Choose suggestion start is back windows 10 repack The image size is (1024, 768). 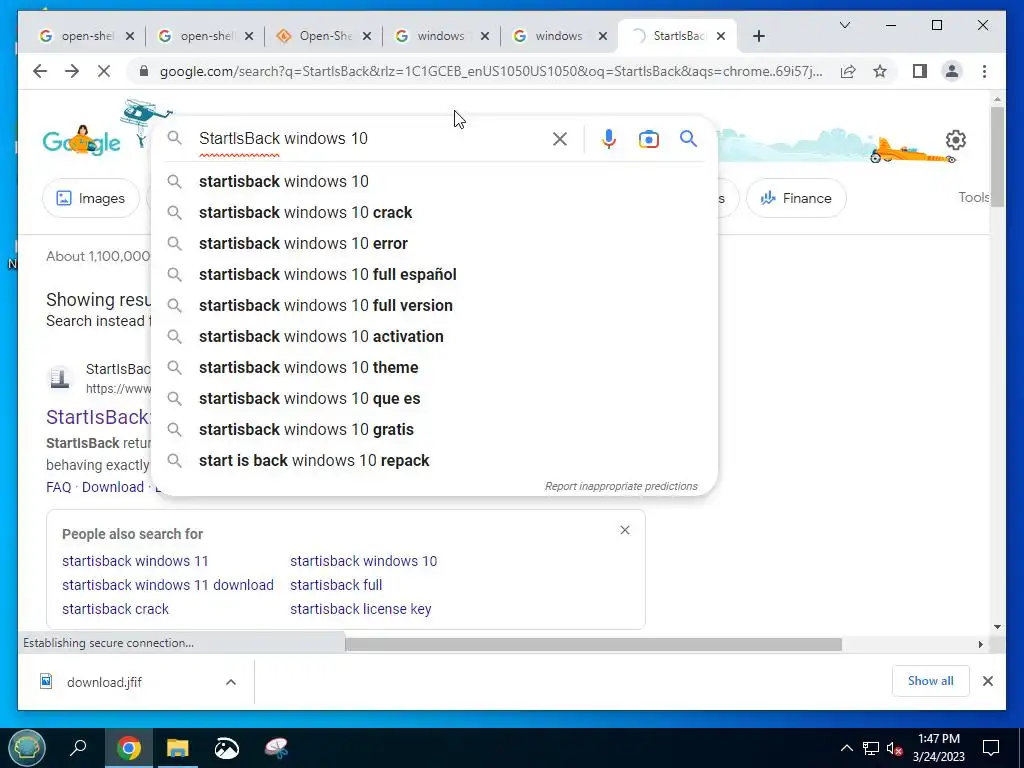pyautogui.click(x=434, y=460)
